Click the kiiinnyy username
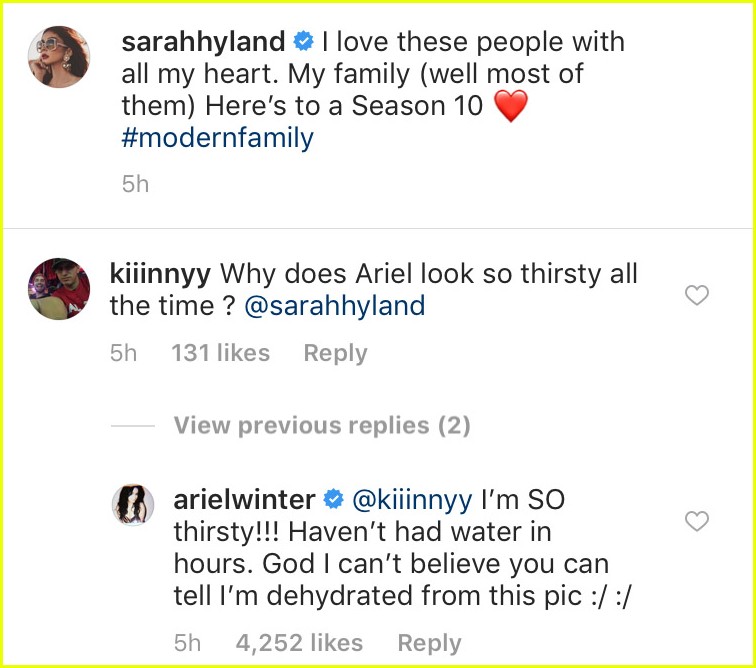756x668 pixels. [x=164, y=272]
